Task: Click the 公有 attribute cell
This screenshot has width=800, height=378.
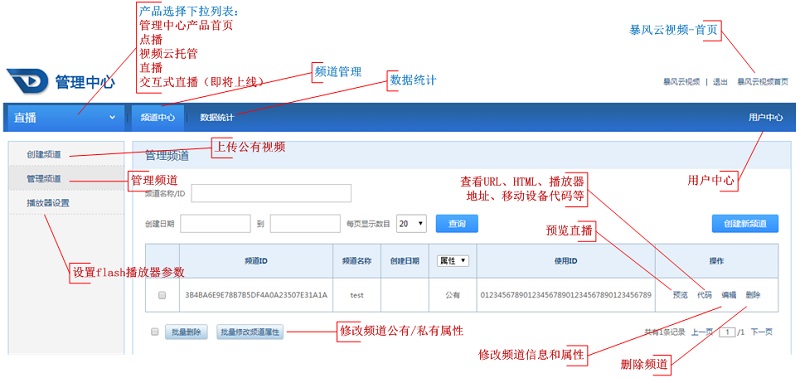Action: [453, 295]
